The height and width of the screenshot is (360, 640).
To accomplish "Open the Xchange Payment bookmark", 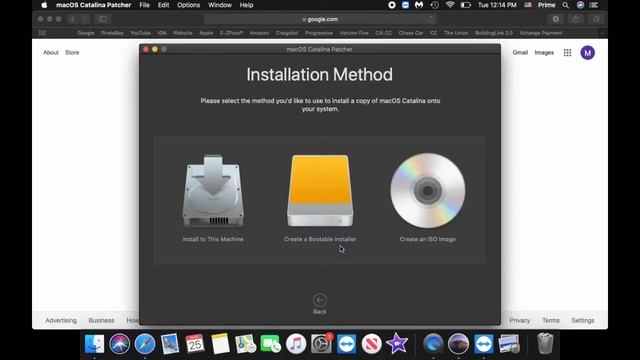I will pyautogui.click(x=541, y=33).
